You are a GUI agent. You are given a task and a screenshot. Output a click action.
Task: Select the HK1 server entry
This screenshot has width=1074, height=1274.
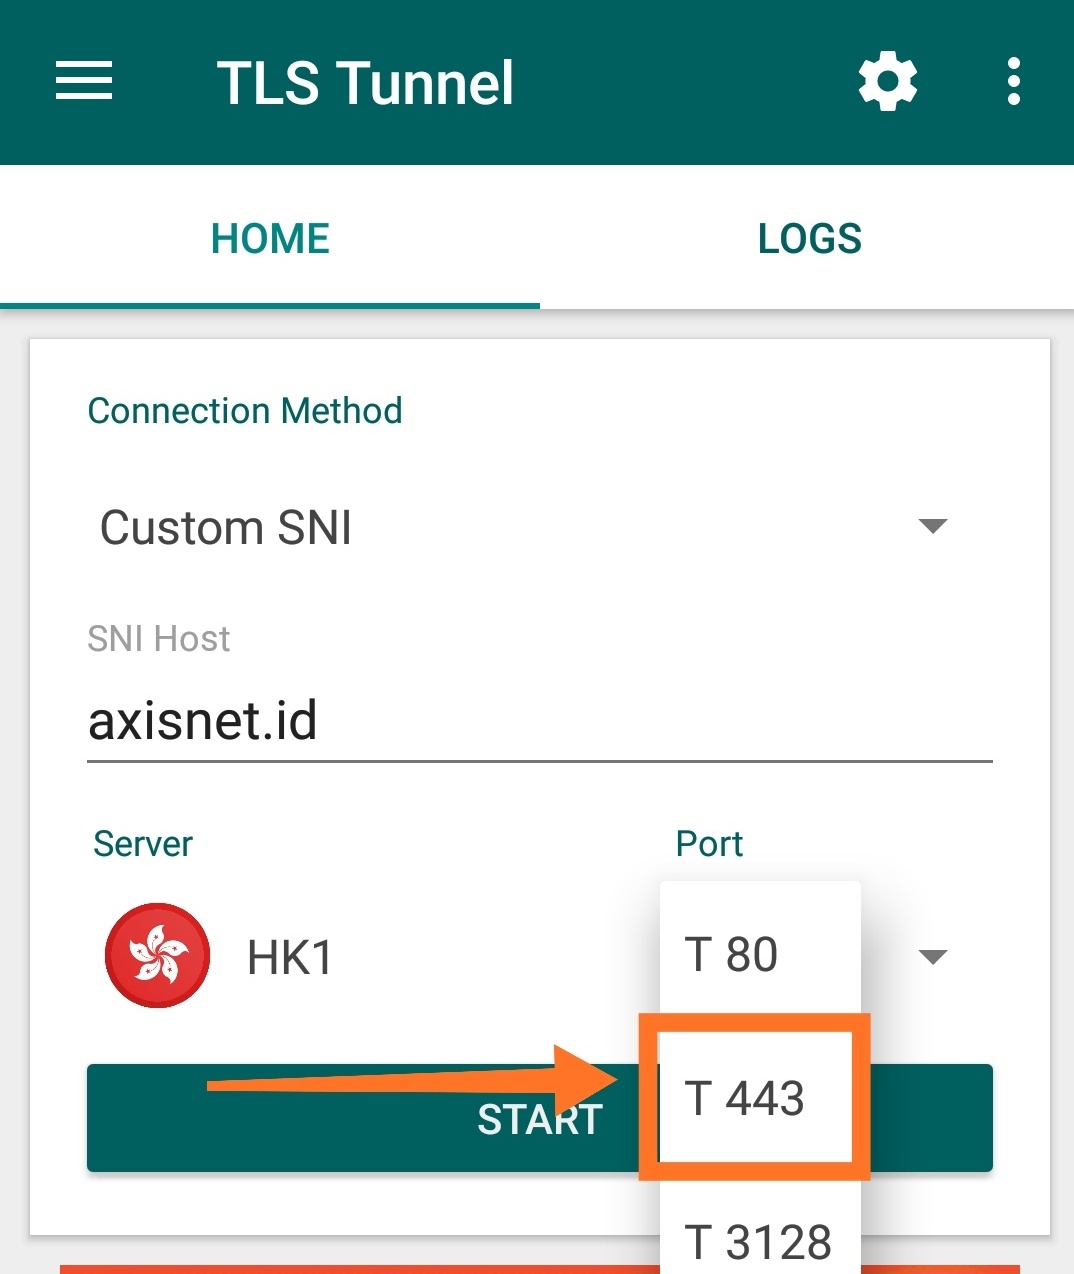click(x=289, y=957)
